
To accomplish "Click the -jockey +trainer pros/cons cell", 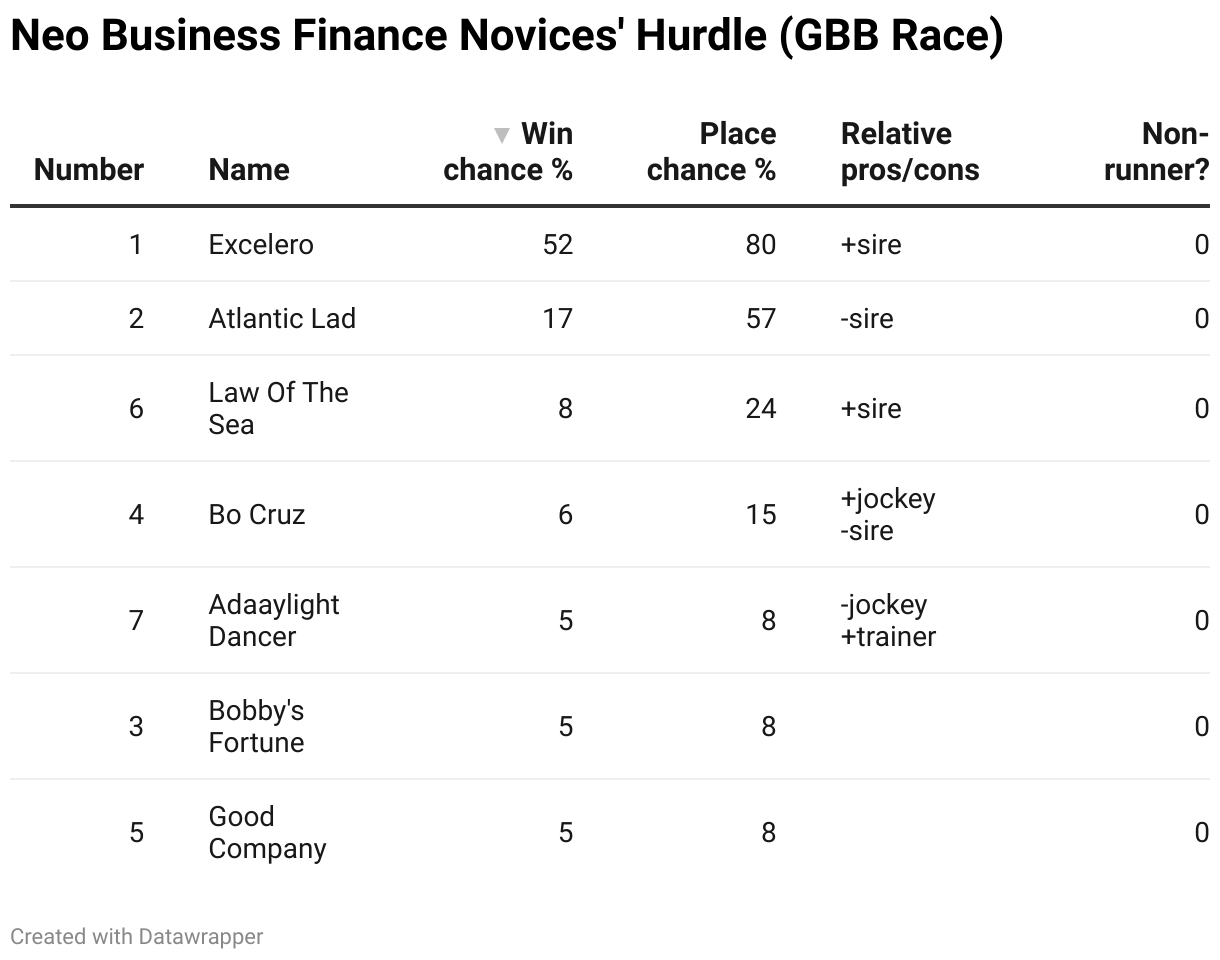I will (888, 621).
